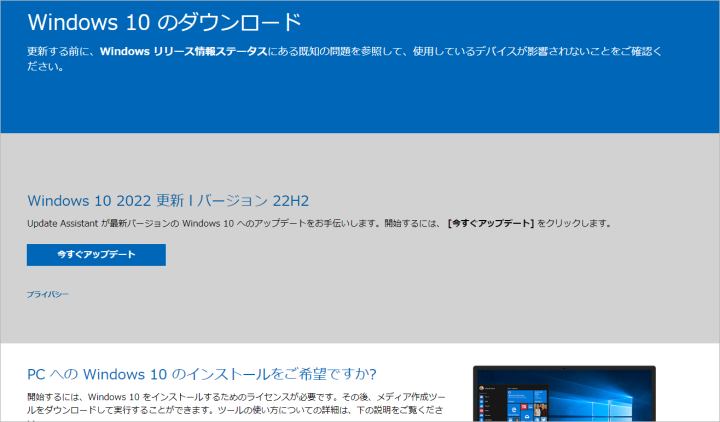Screen dimensions: 720x422
Task: Click the Update Assistant description sentence
Action: coord(319,224)
